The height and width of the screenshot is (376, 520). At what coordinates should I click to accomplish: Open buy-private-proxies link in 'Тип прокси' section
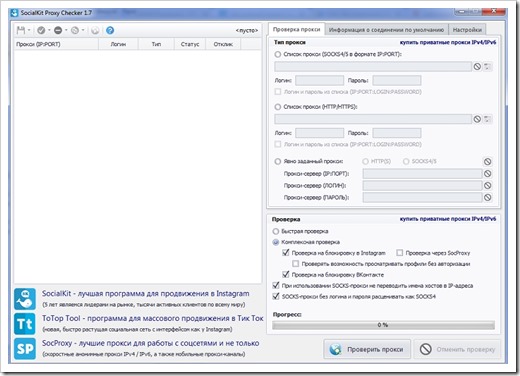tap(448, 42)
